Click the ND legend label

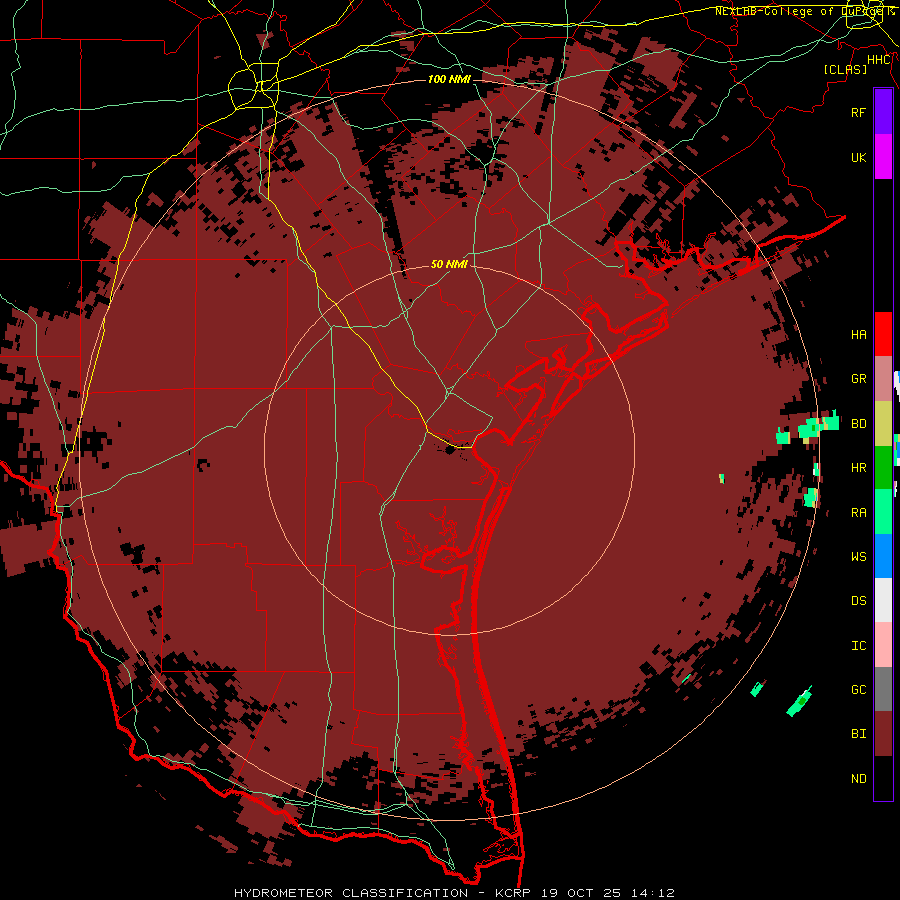click(859, 779)
